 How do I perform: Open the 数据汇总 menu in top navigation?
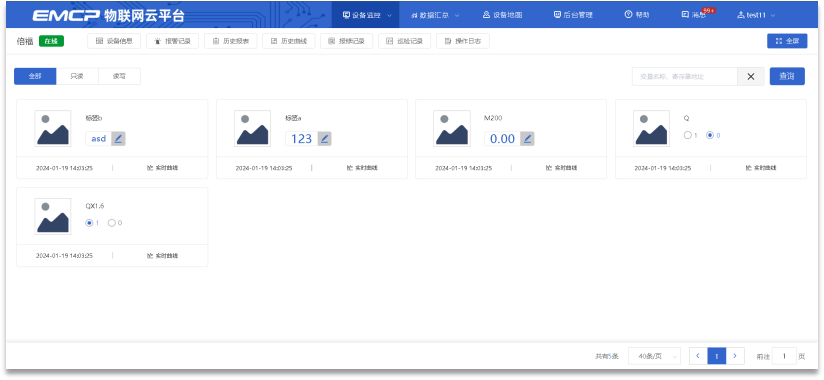435,15
